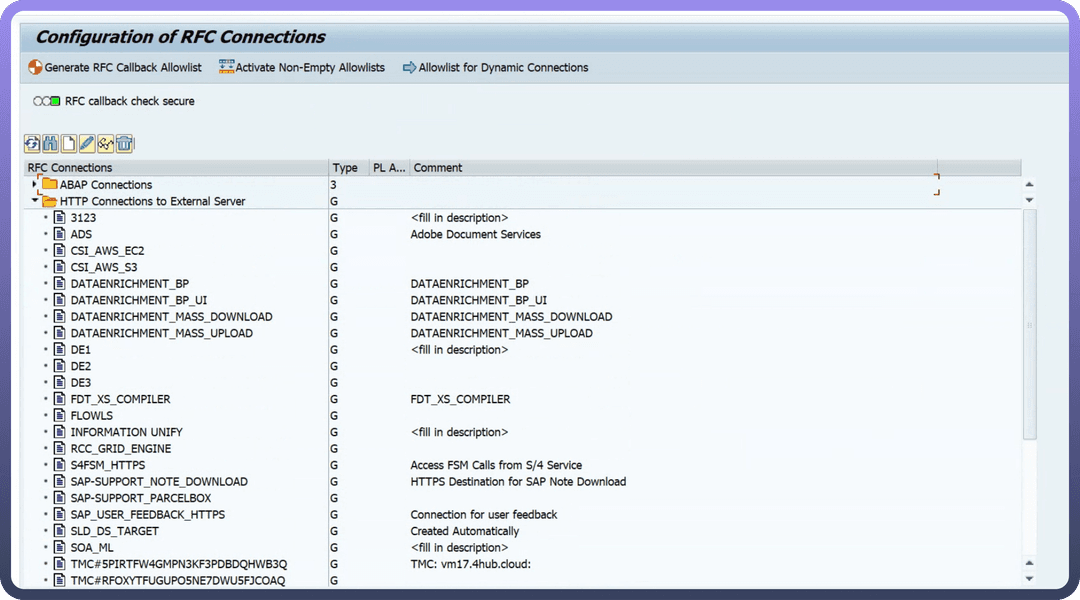This screenshot has height=600, width=1080.
Task: Click the Delete trash can icon
Action: point(125,144)
